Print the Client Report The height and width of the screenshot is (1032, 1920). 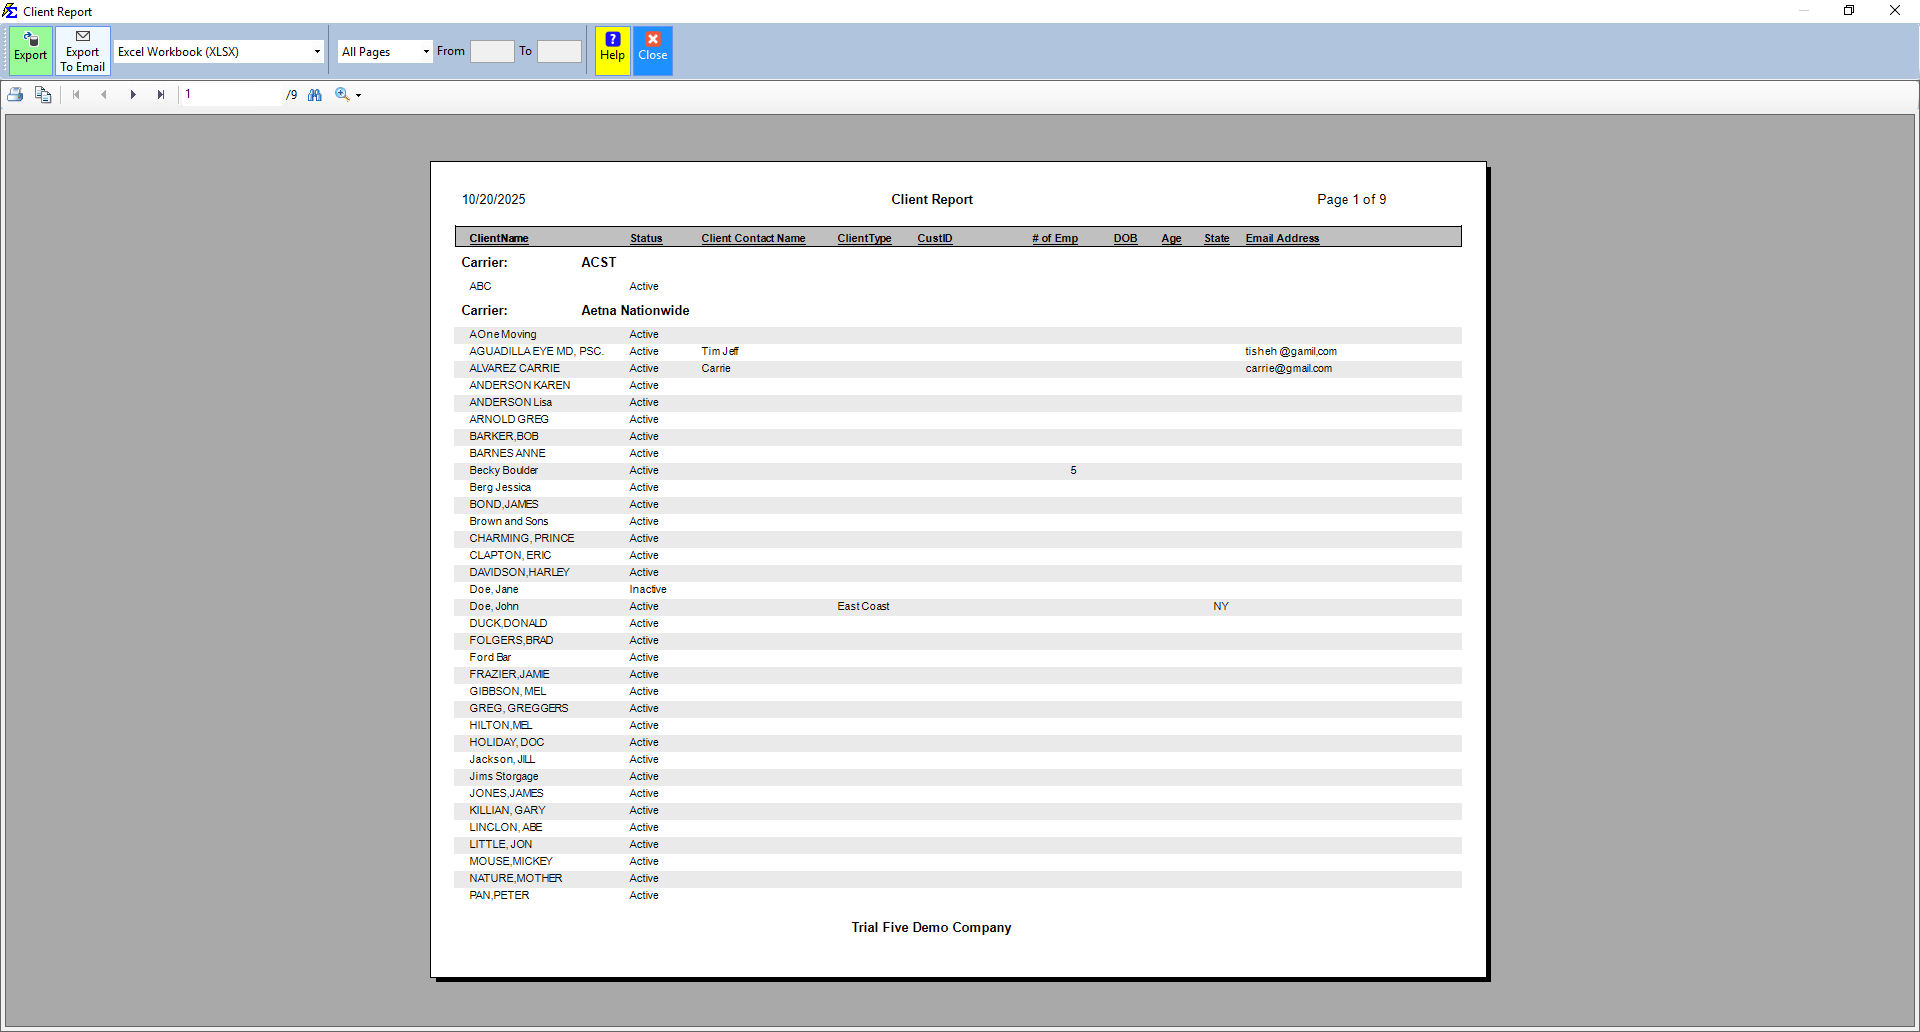coord(15,94)
